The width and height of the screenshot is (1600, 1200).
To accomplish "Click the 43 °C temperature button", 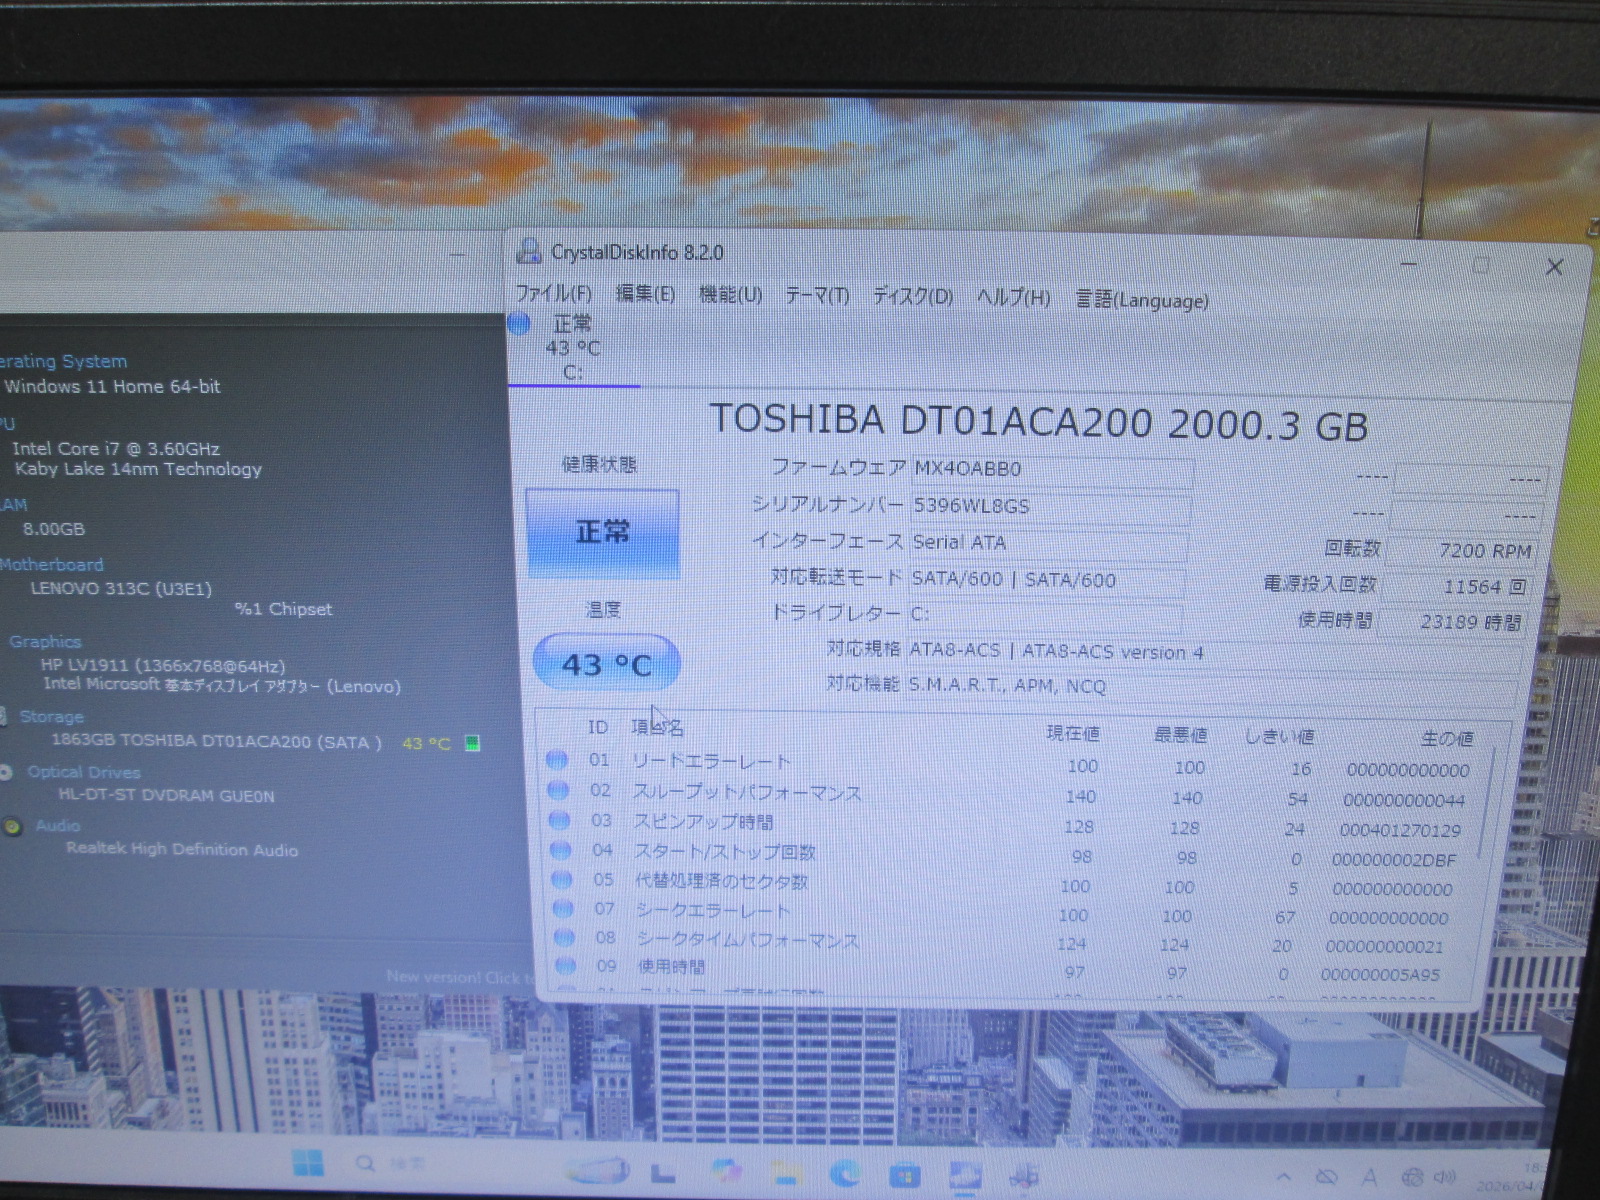I will click(x=606, y=664).
